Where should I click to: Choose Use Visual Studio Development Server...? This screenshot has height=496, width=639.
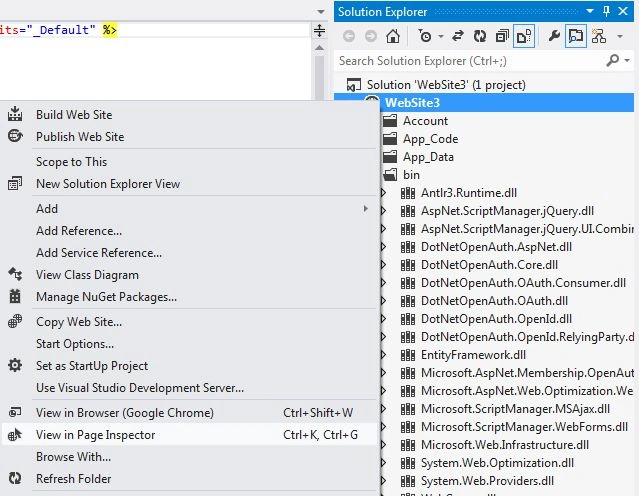click(x=189, y=388)
